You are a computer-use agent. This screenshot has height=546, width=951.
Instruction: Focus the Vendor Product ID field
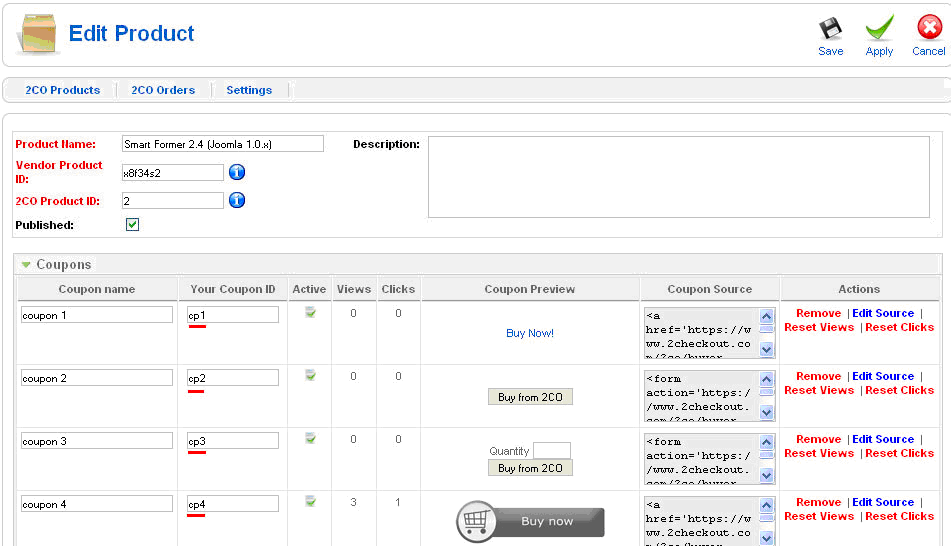(x=173, y=173)
